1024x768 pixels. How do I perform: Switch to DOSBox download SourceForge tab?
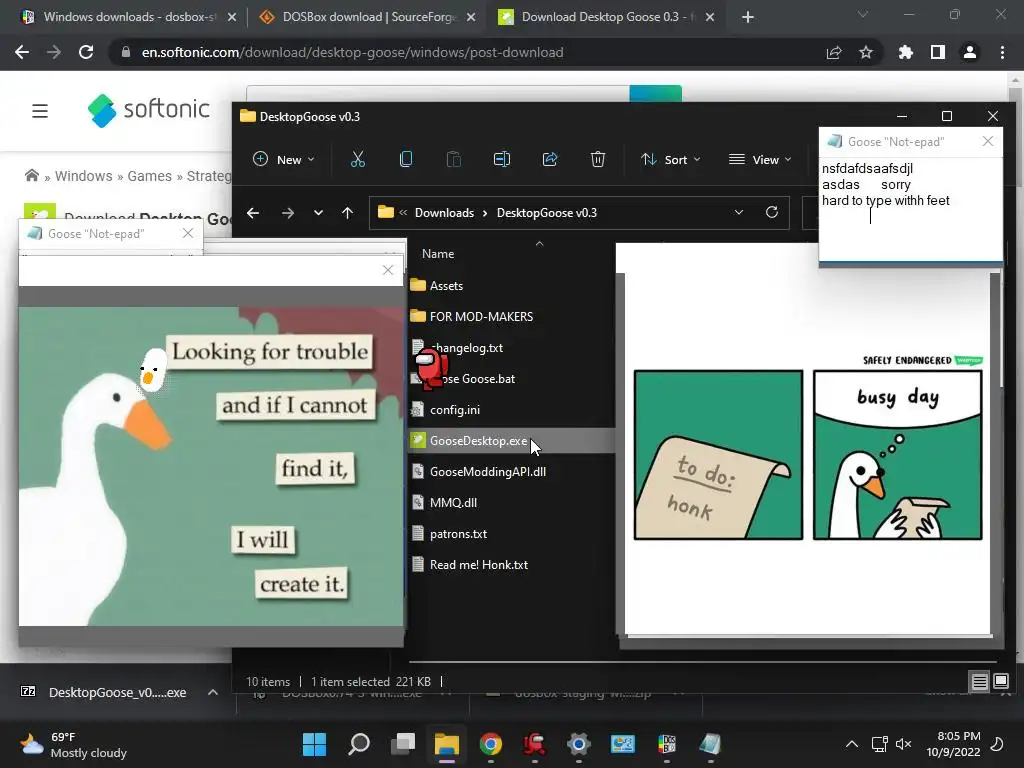click(368, 17)
